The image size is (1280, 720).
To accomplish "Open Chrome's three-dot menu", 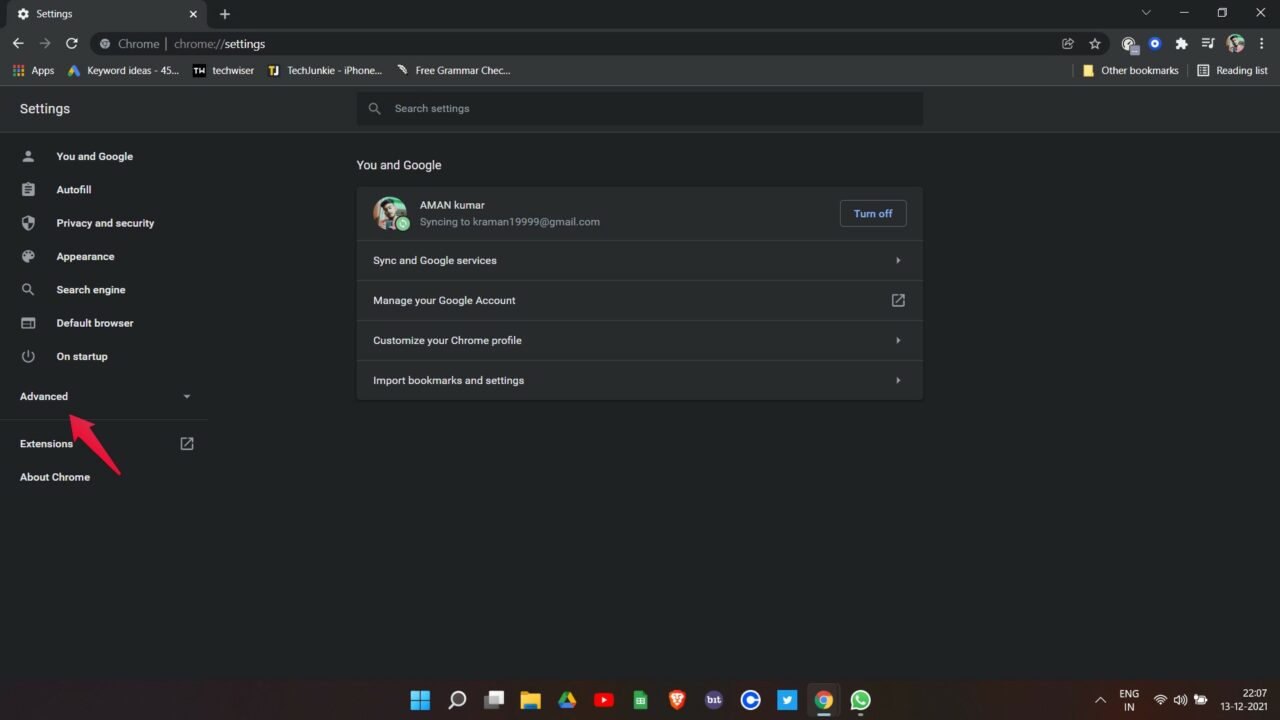I will point(1262,44).
